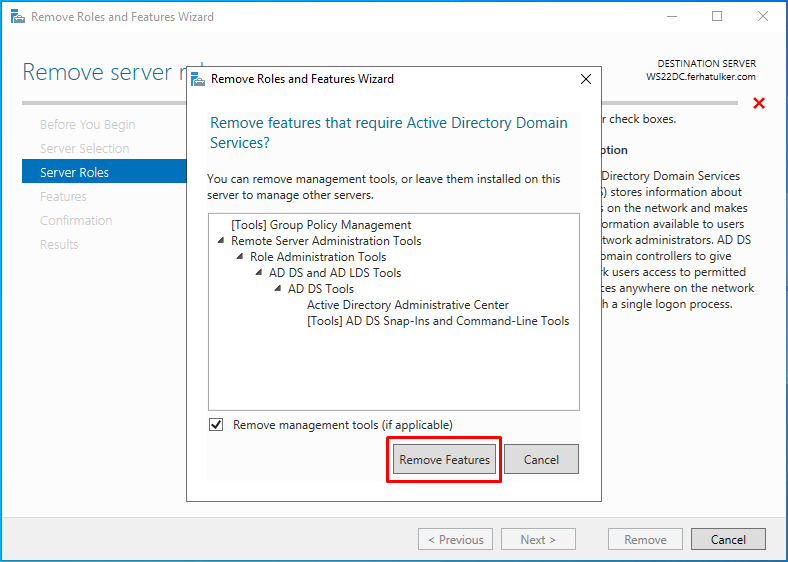Click the Remove Features button
This screenshot has height=562, width=788.
[444, 459]
